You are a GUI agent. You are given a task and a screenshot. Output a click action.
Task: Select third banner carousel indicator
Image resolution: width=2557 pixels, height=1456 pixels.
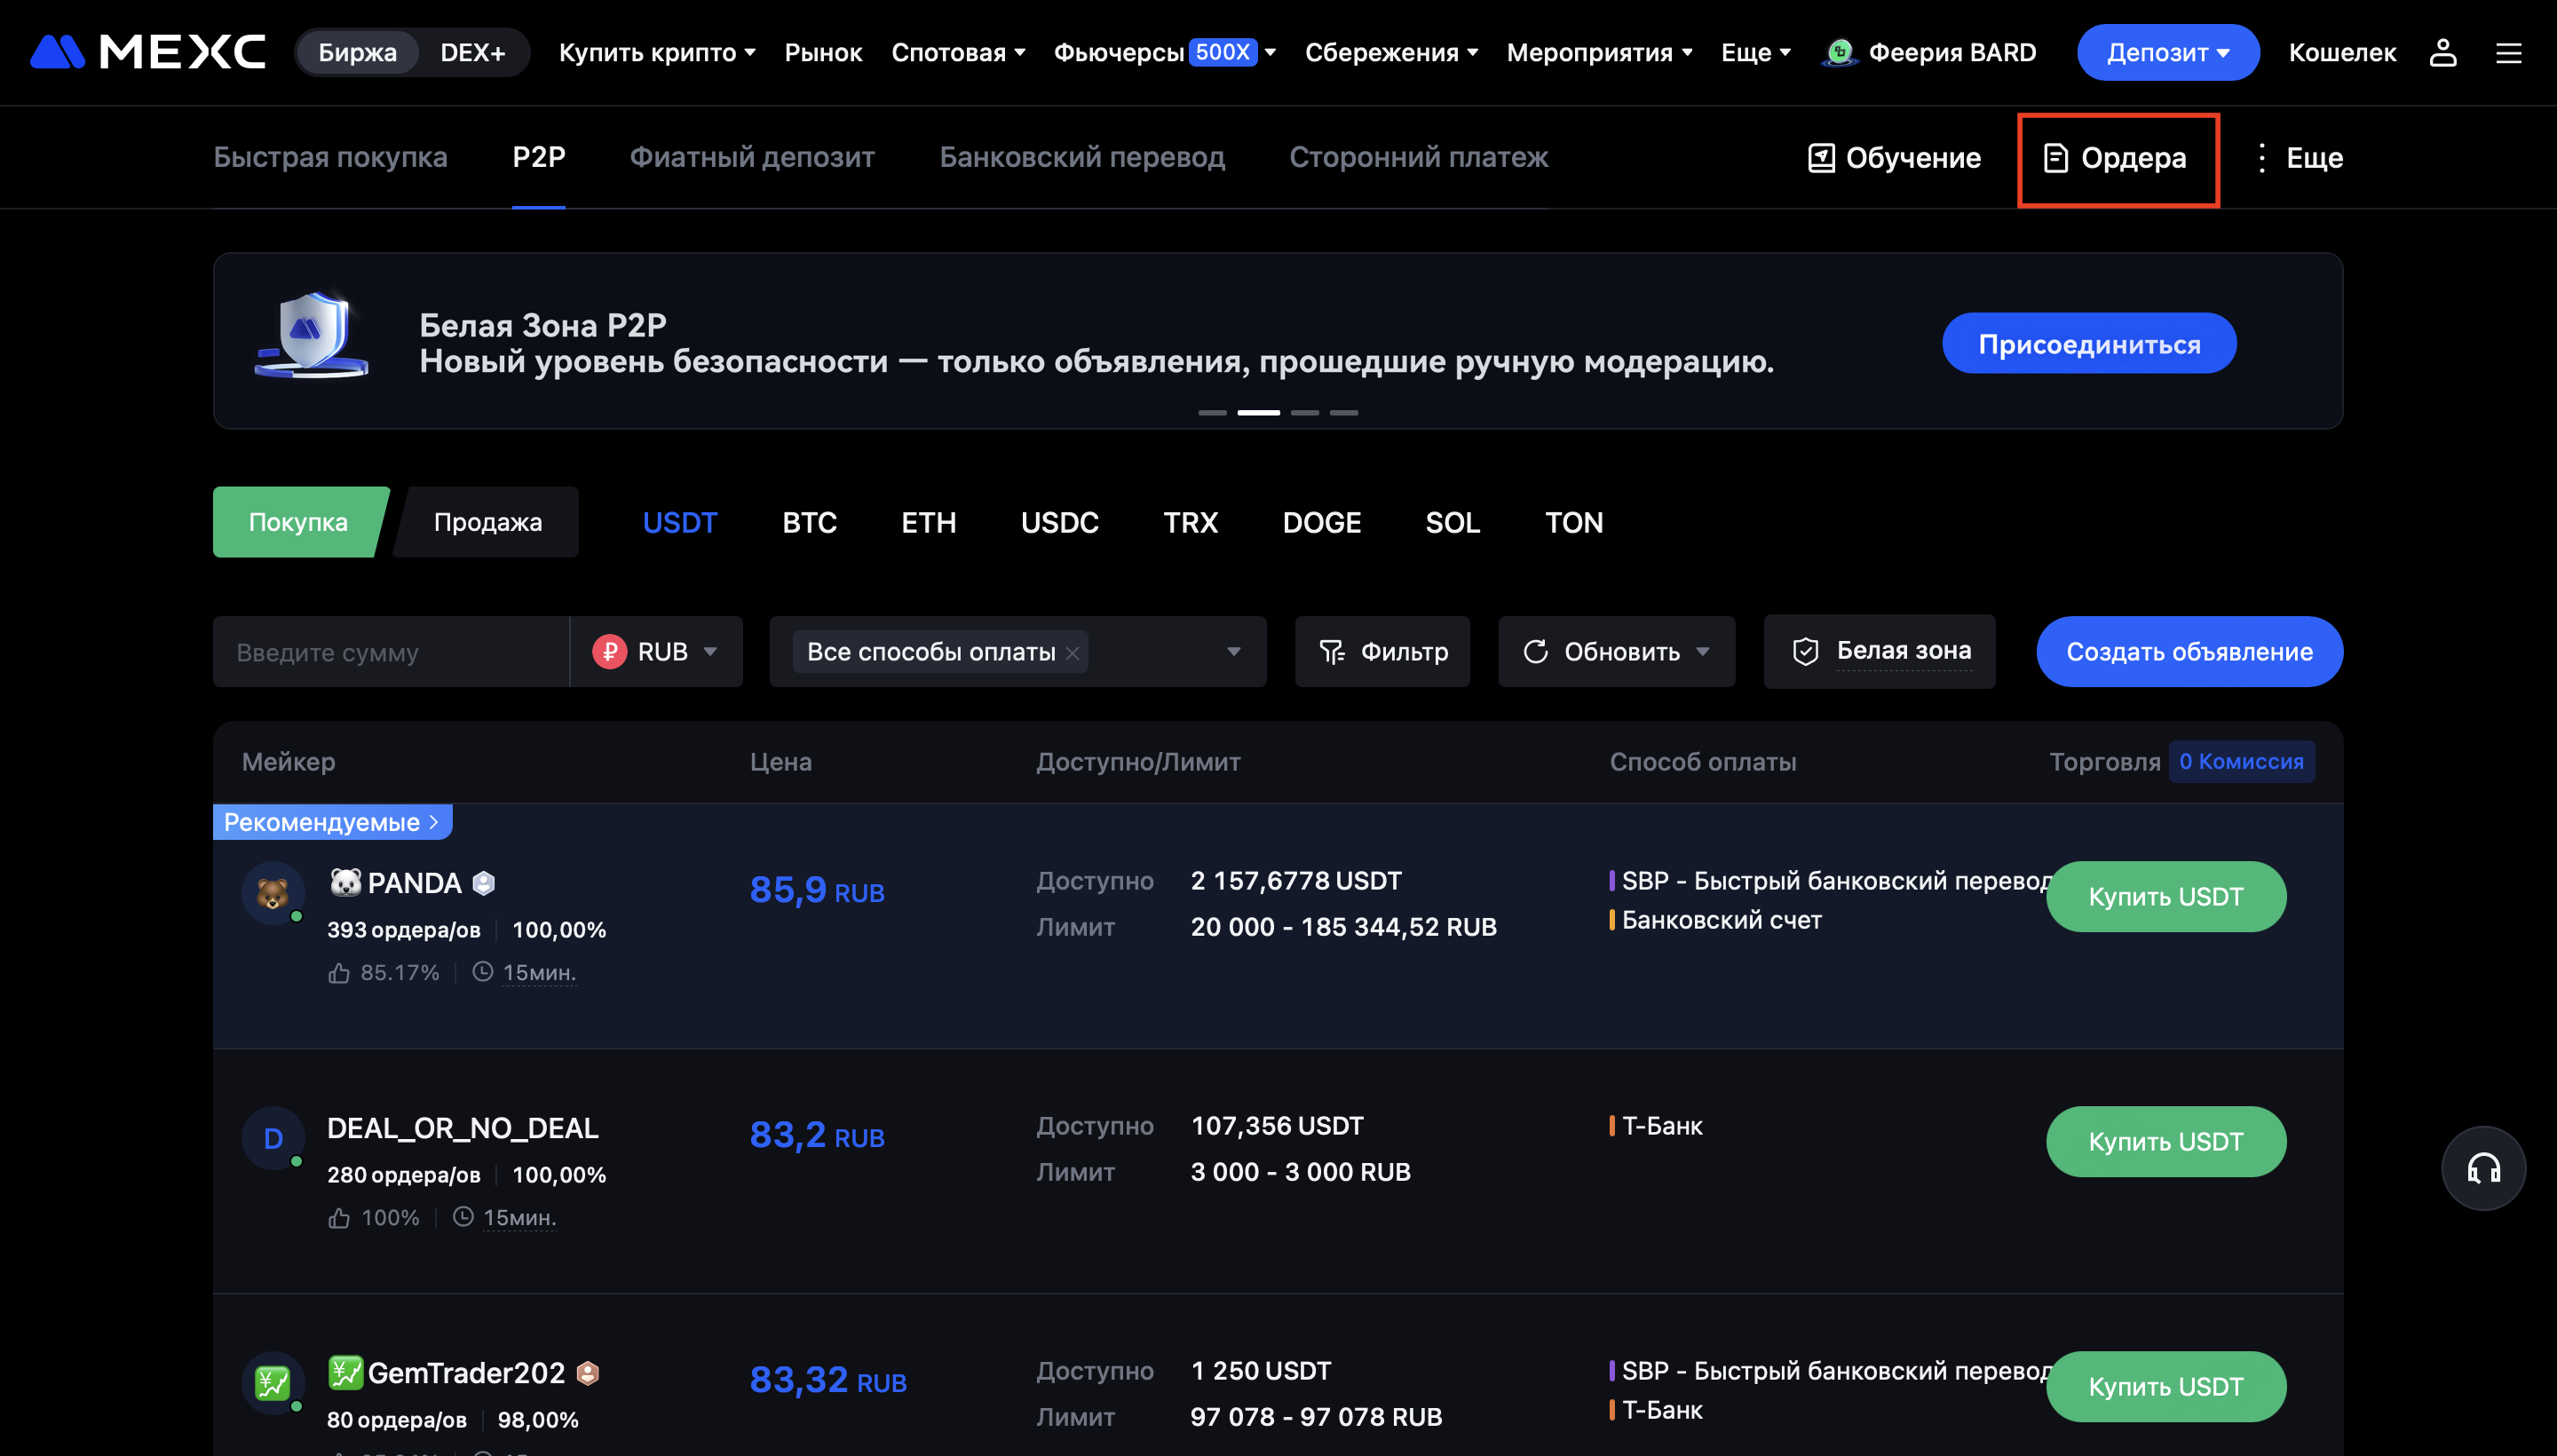coord(1304,412)
